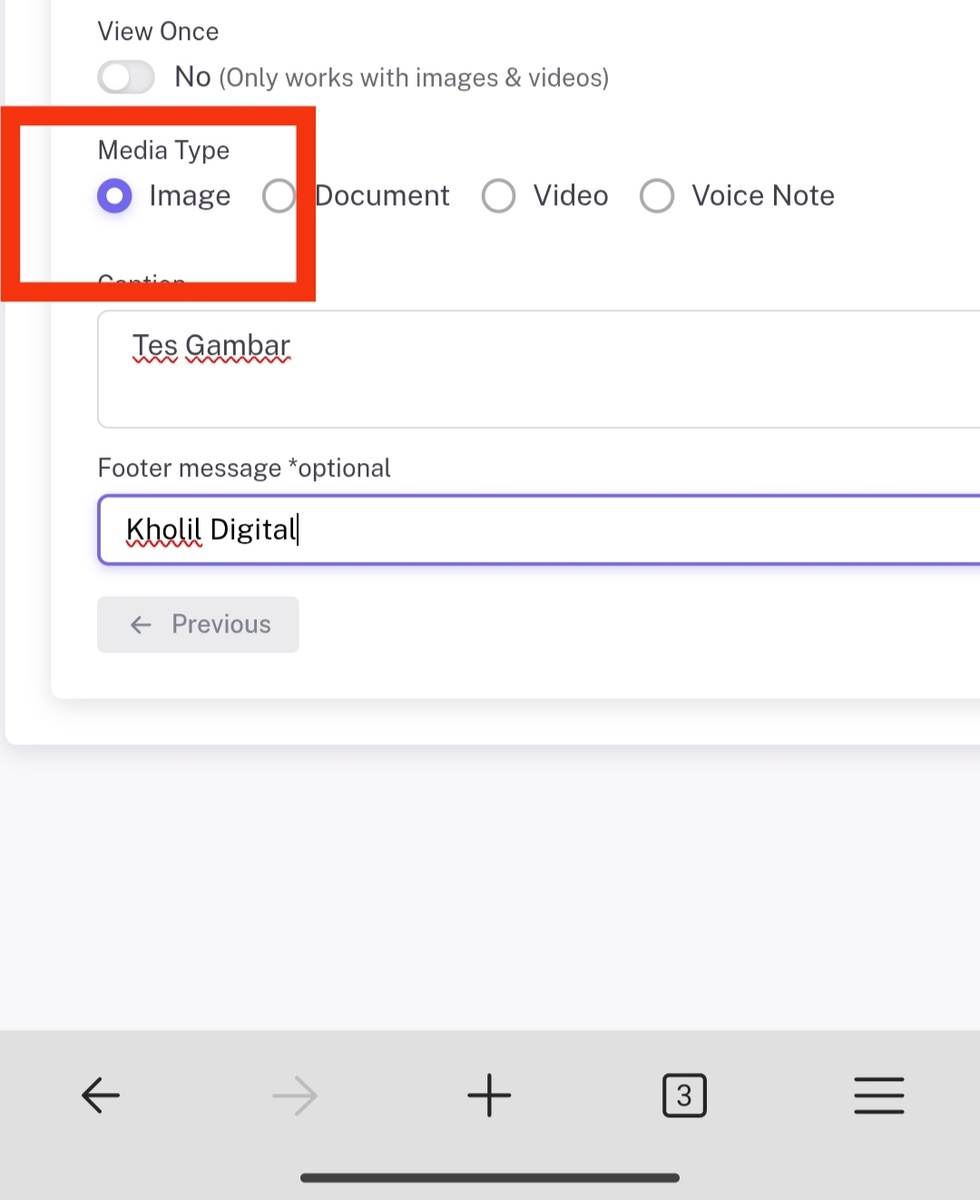The image size is (980, 1200).
Task: Open the browser hamburger menu
Action: (879, 1095)
